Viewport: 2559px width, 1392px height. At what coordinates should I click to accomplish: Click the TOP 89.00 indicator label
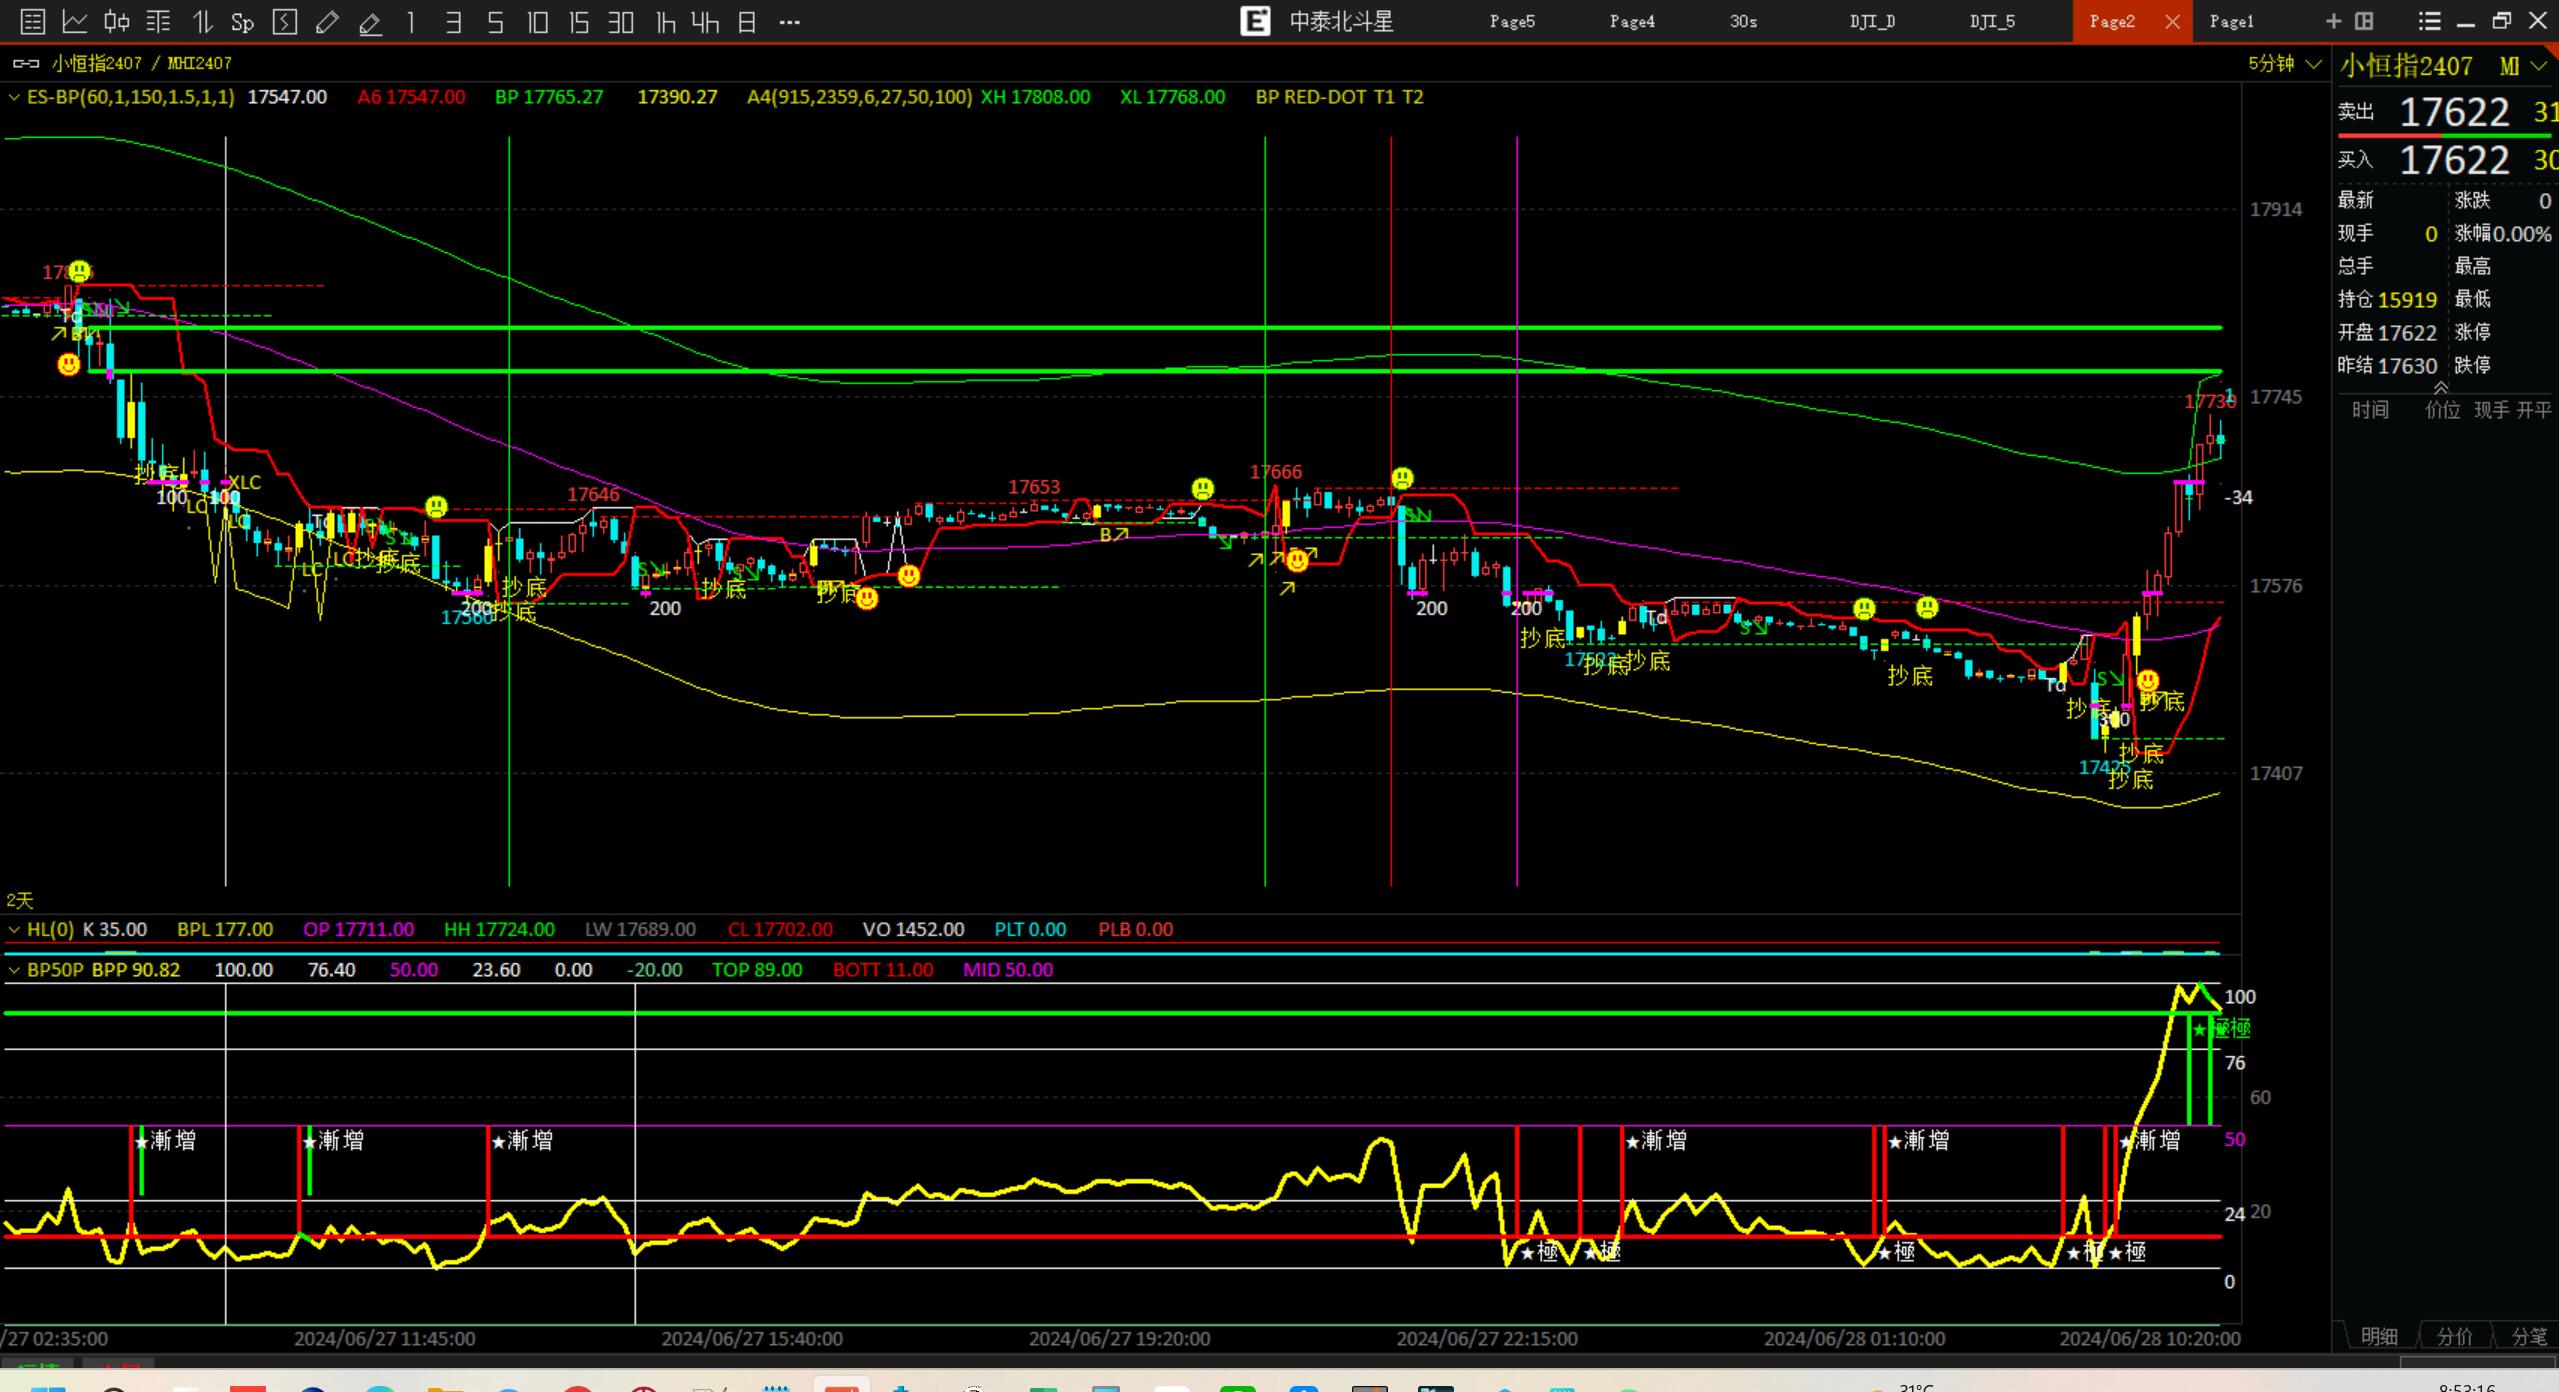pyautogui.click(x=757, y=969)
